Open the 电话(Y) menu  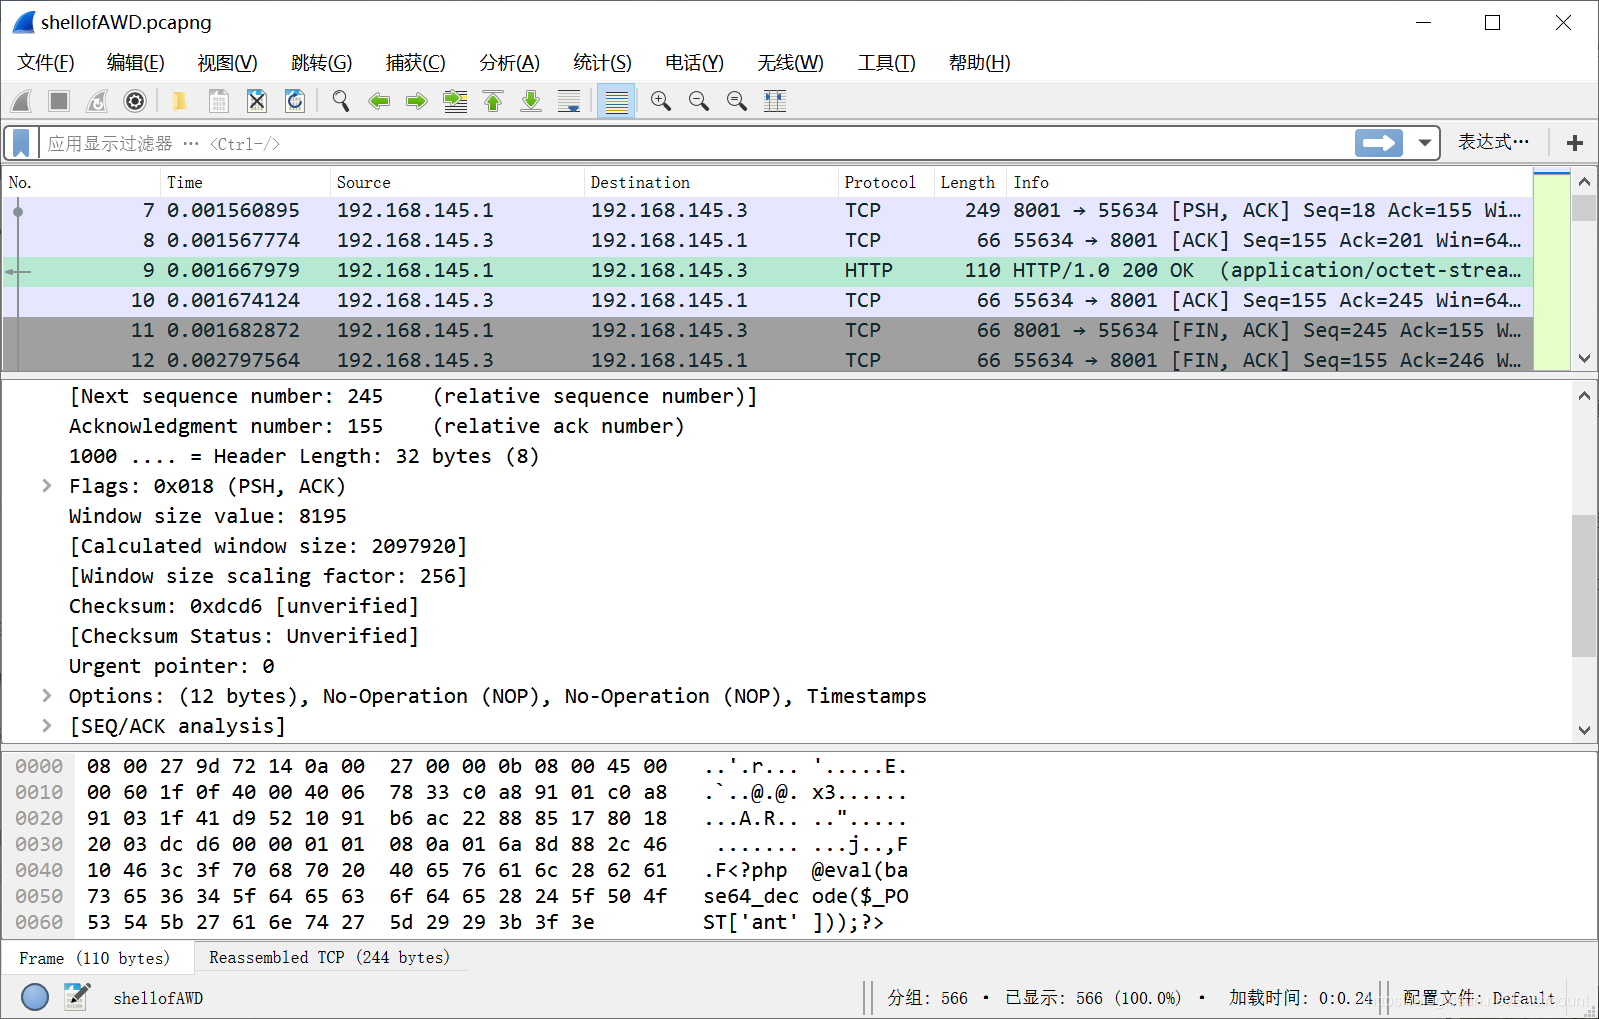695,63
